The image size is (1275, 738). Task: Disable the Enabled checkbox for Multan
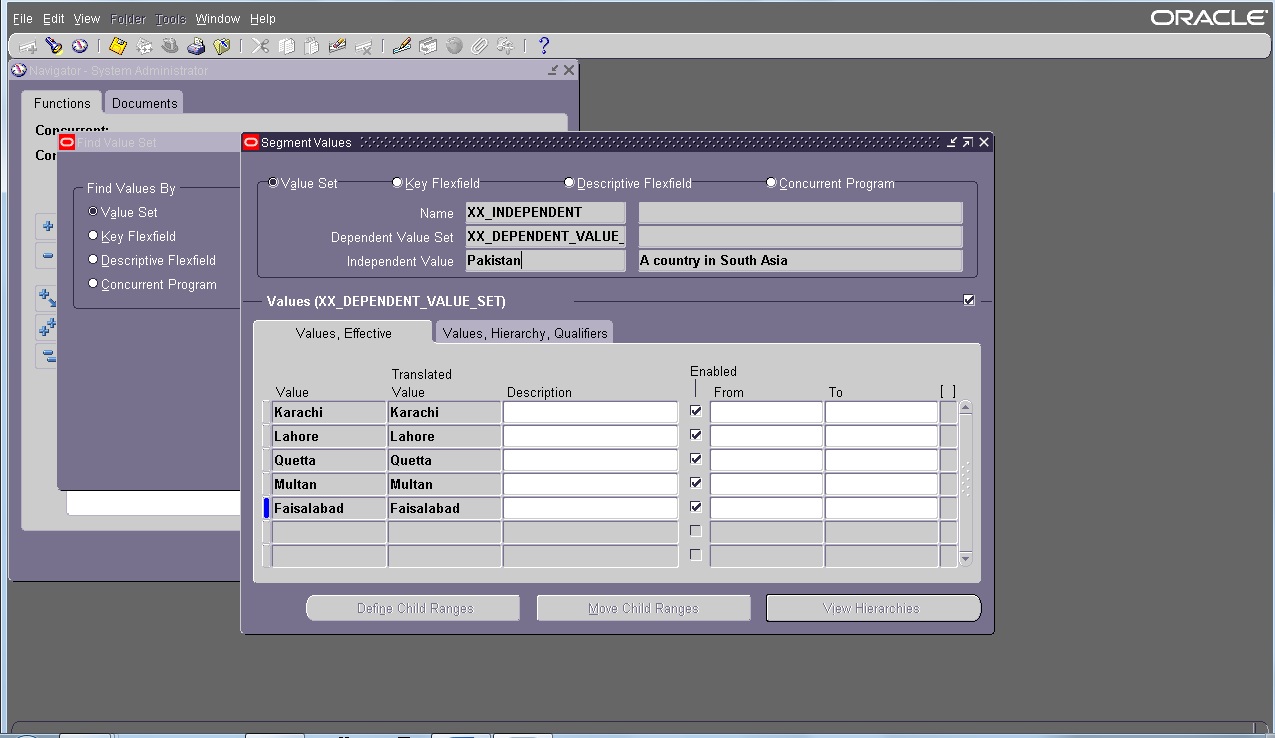pyautogui.click(x=695, y=482)
